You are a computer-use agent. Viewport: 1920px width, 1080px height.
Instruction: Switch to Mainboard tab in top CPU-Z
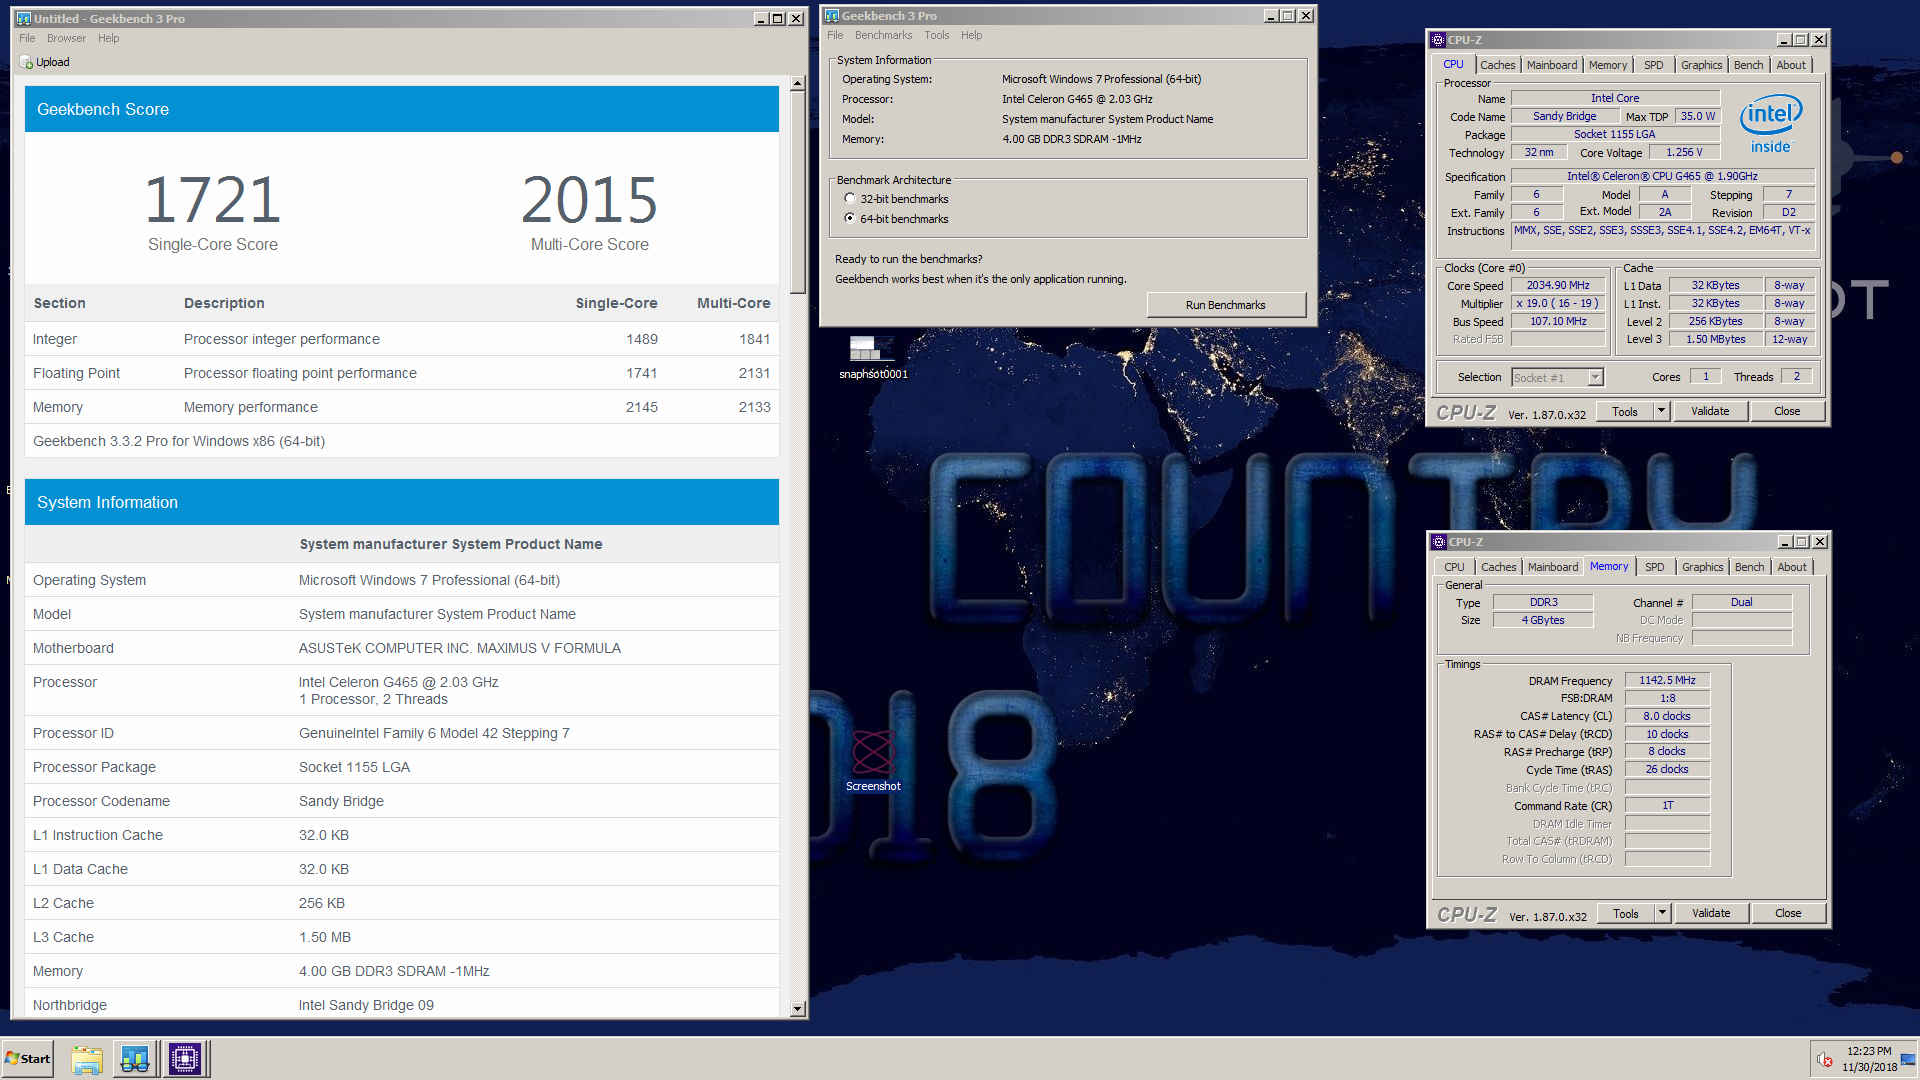coord(1552,65)
